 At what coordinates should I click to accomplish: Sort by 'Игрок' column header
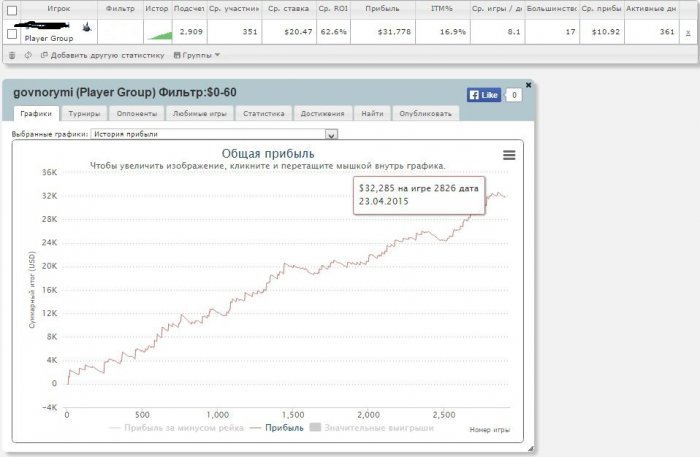[58, 8]
